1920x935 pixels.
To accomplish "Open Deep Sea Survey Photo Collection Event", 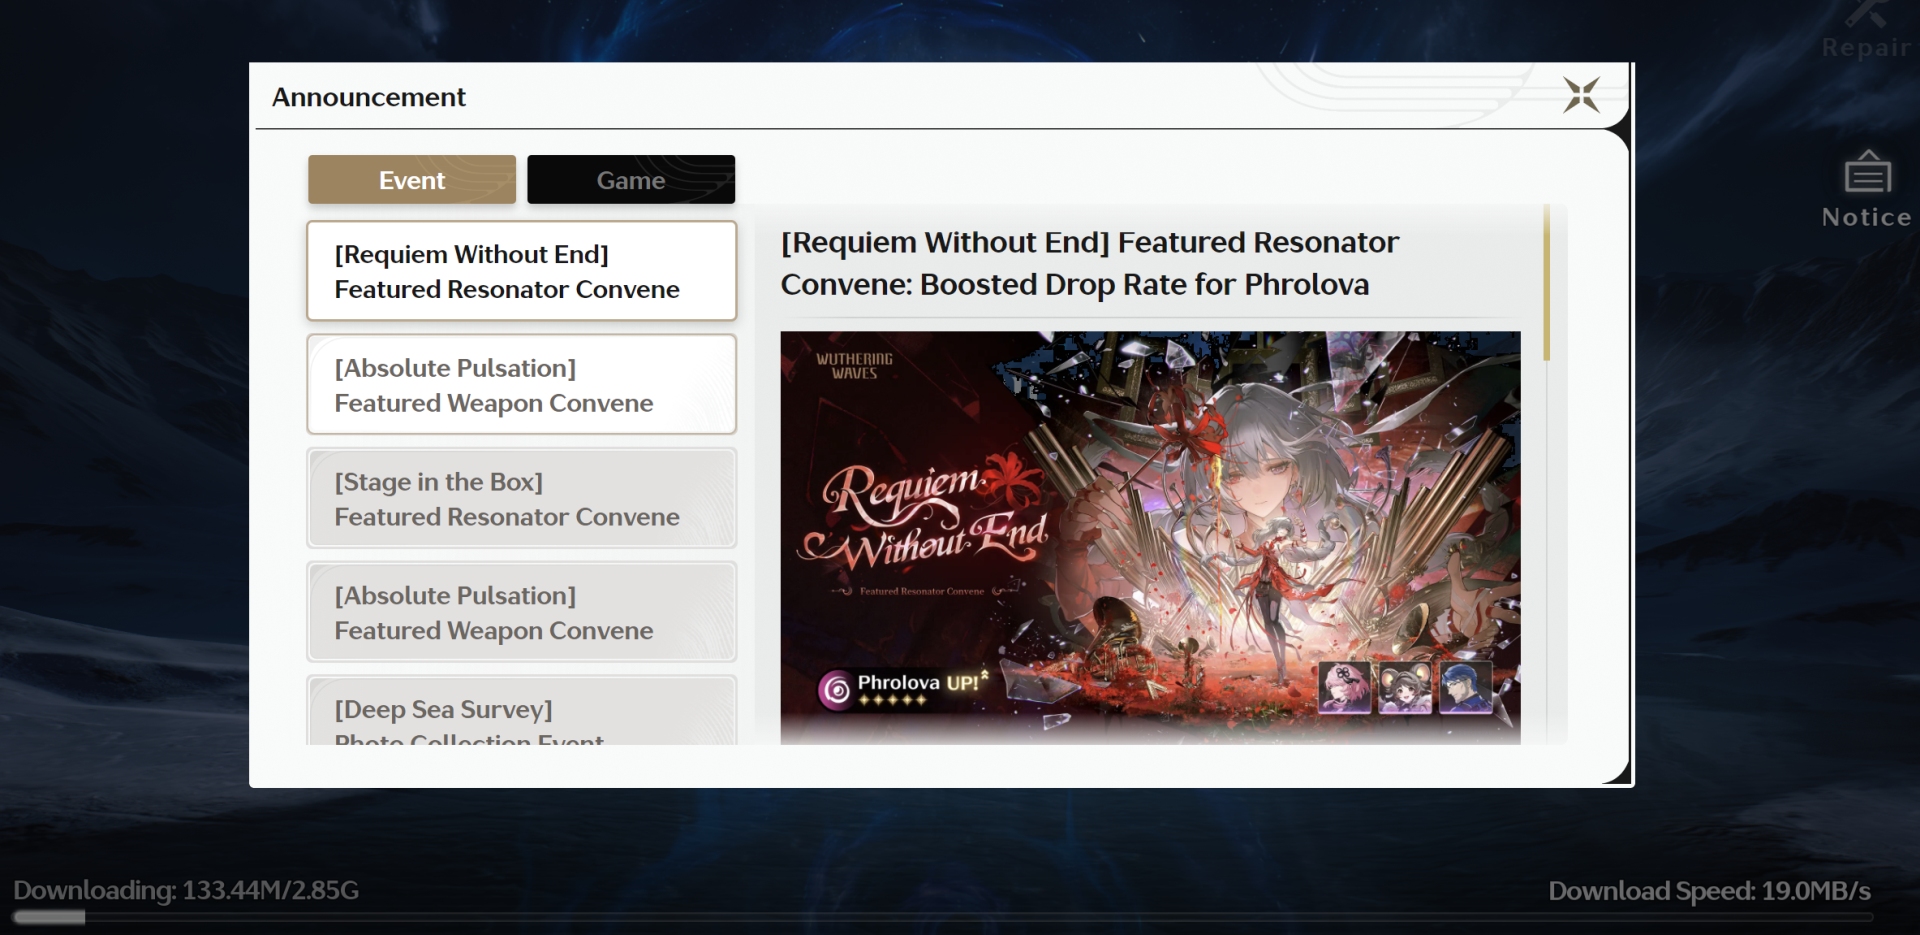I will pos(521,710).
